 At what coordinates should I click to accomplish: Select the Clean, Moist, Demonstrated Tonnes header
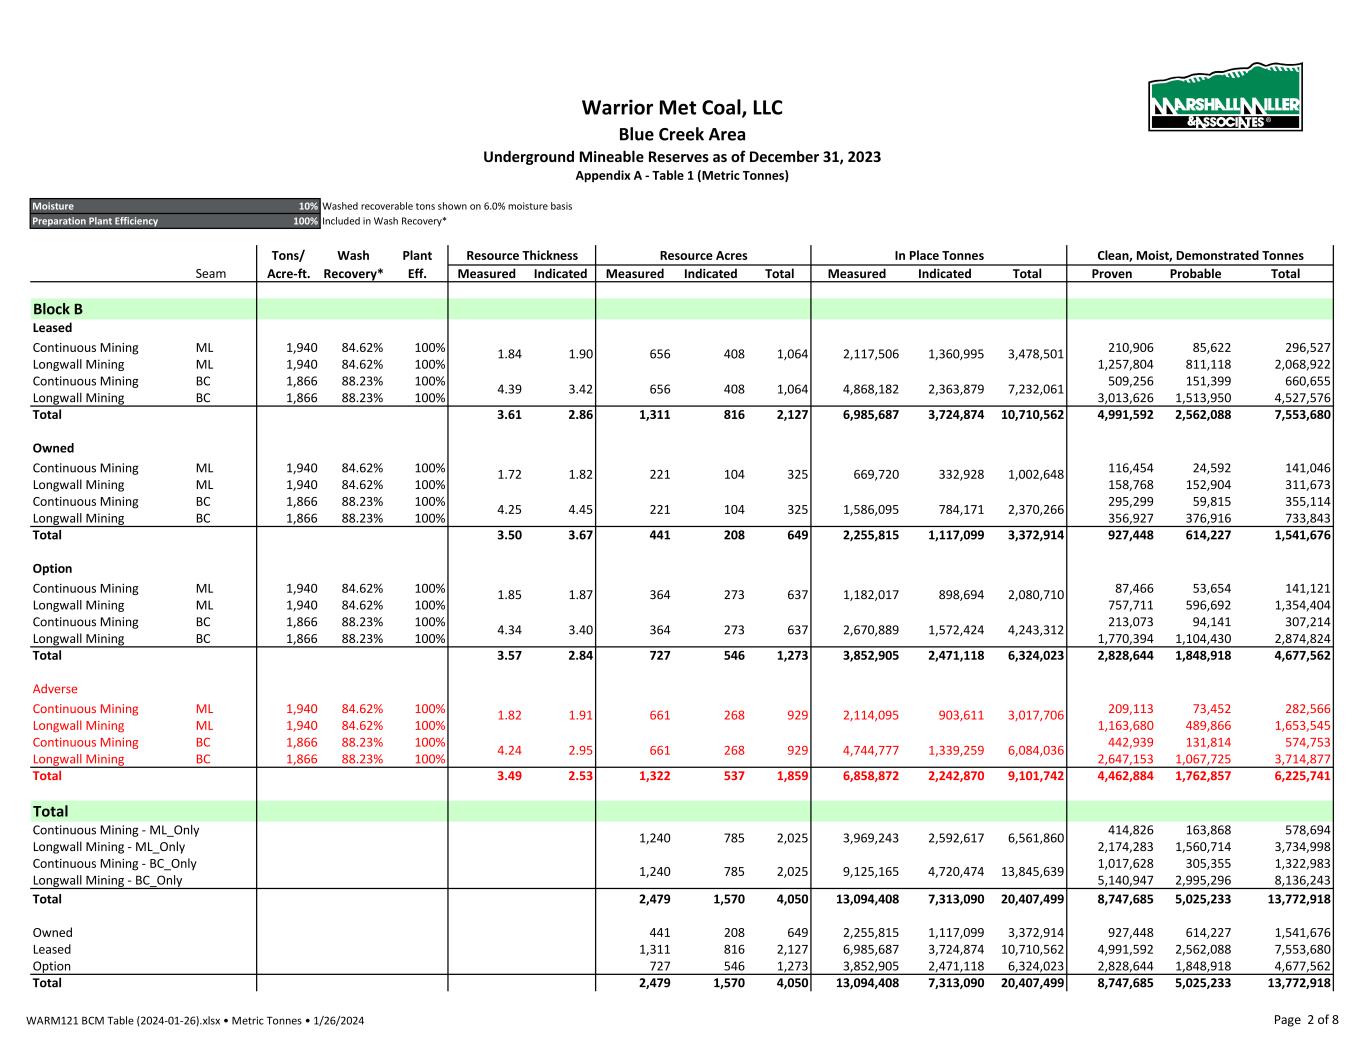click(x=1200, y=255)
